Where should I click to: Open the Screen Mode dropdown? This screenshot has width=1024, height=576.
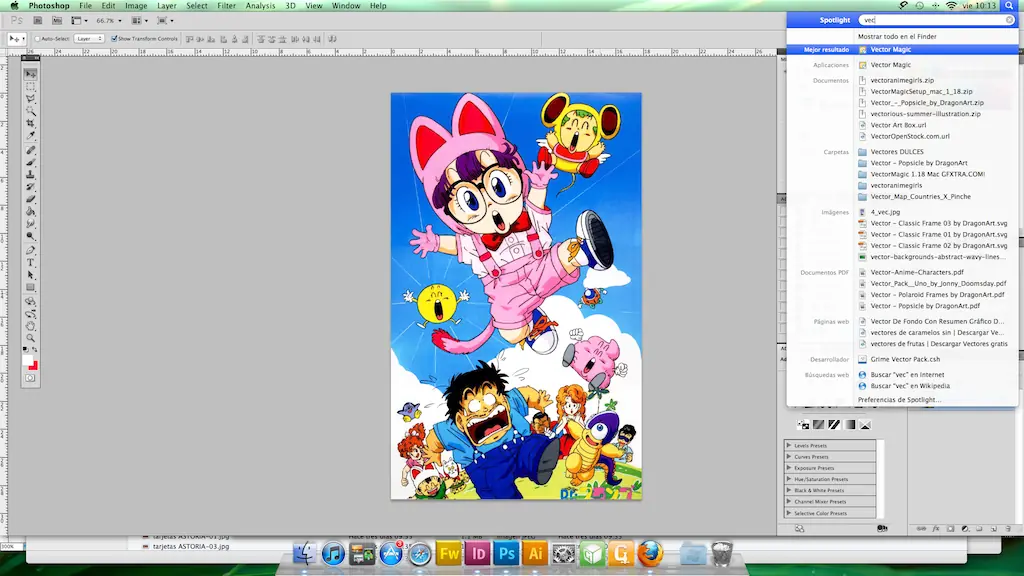click(x=165, y=21)
